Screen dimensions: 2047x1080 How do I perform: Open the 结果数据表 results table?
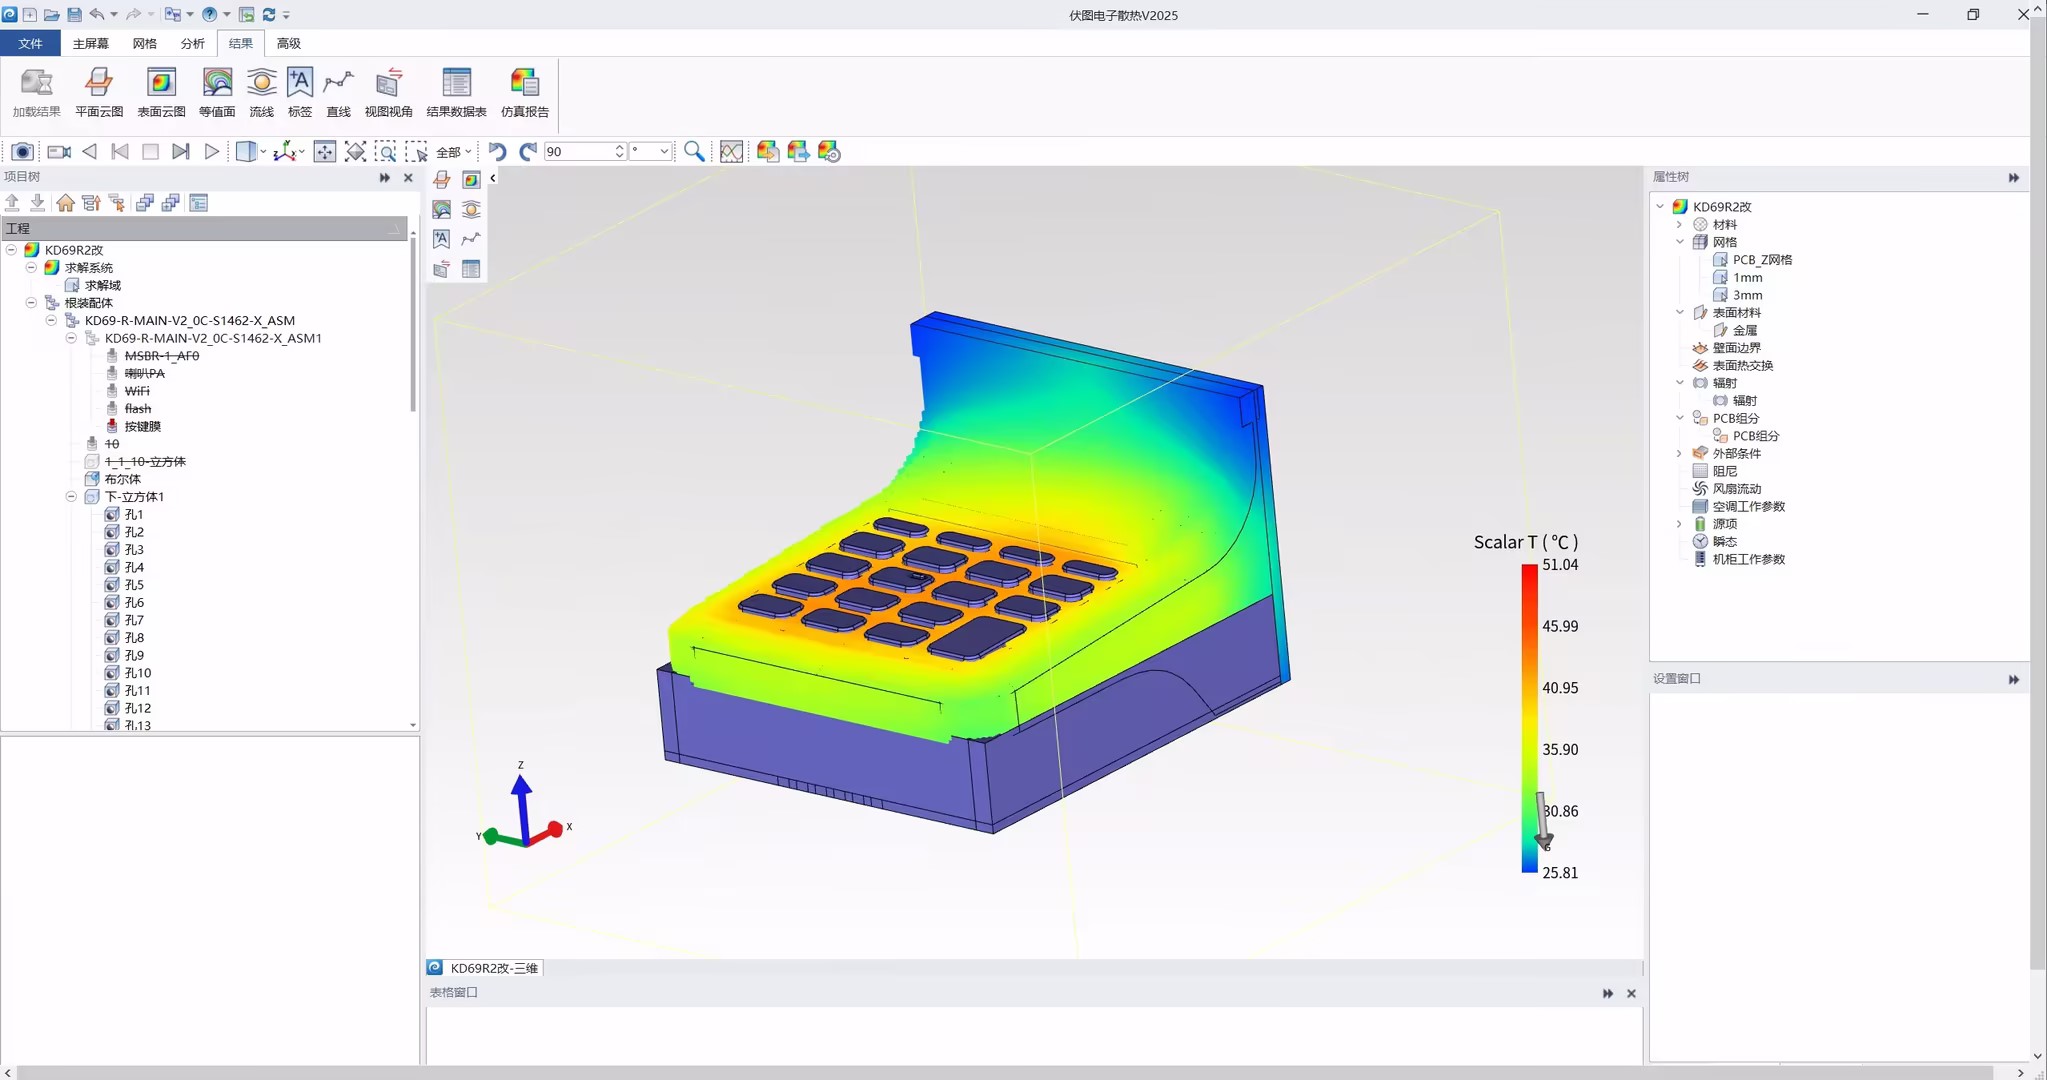click(456, 91)
